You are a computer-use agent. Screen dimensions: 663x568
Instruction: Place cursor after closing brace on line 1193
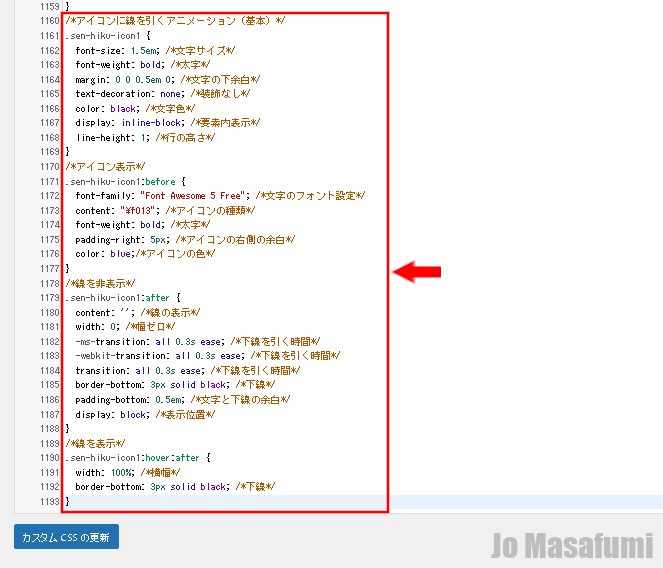pyautogui.click(x=71, y=502)
